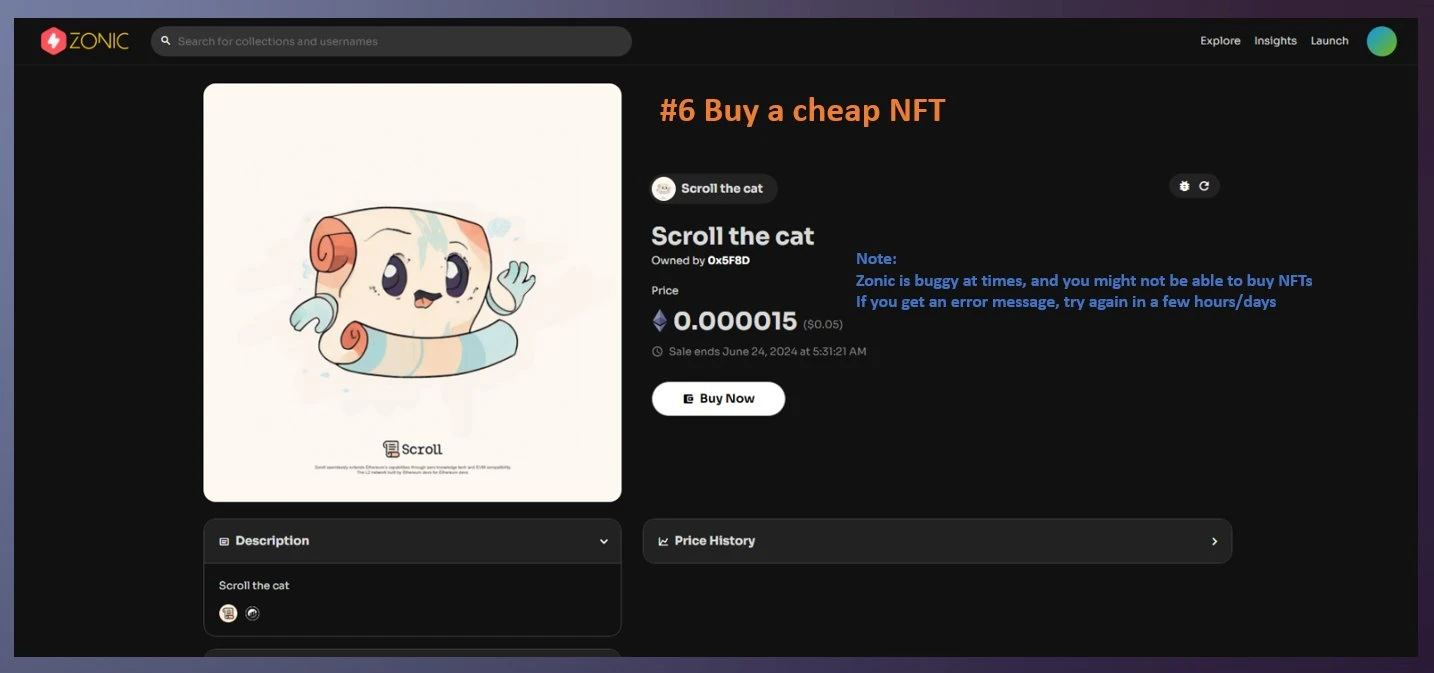Click the bug report icon
1434x673 pixels.
click(1184, 186)
